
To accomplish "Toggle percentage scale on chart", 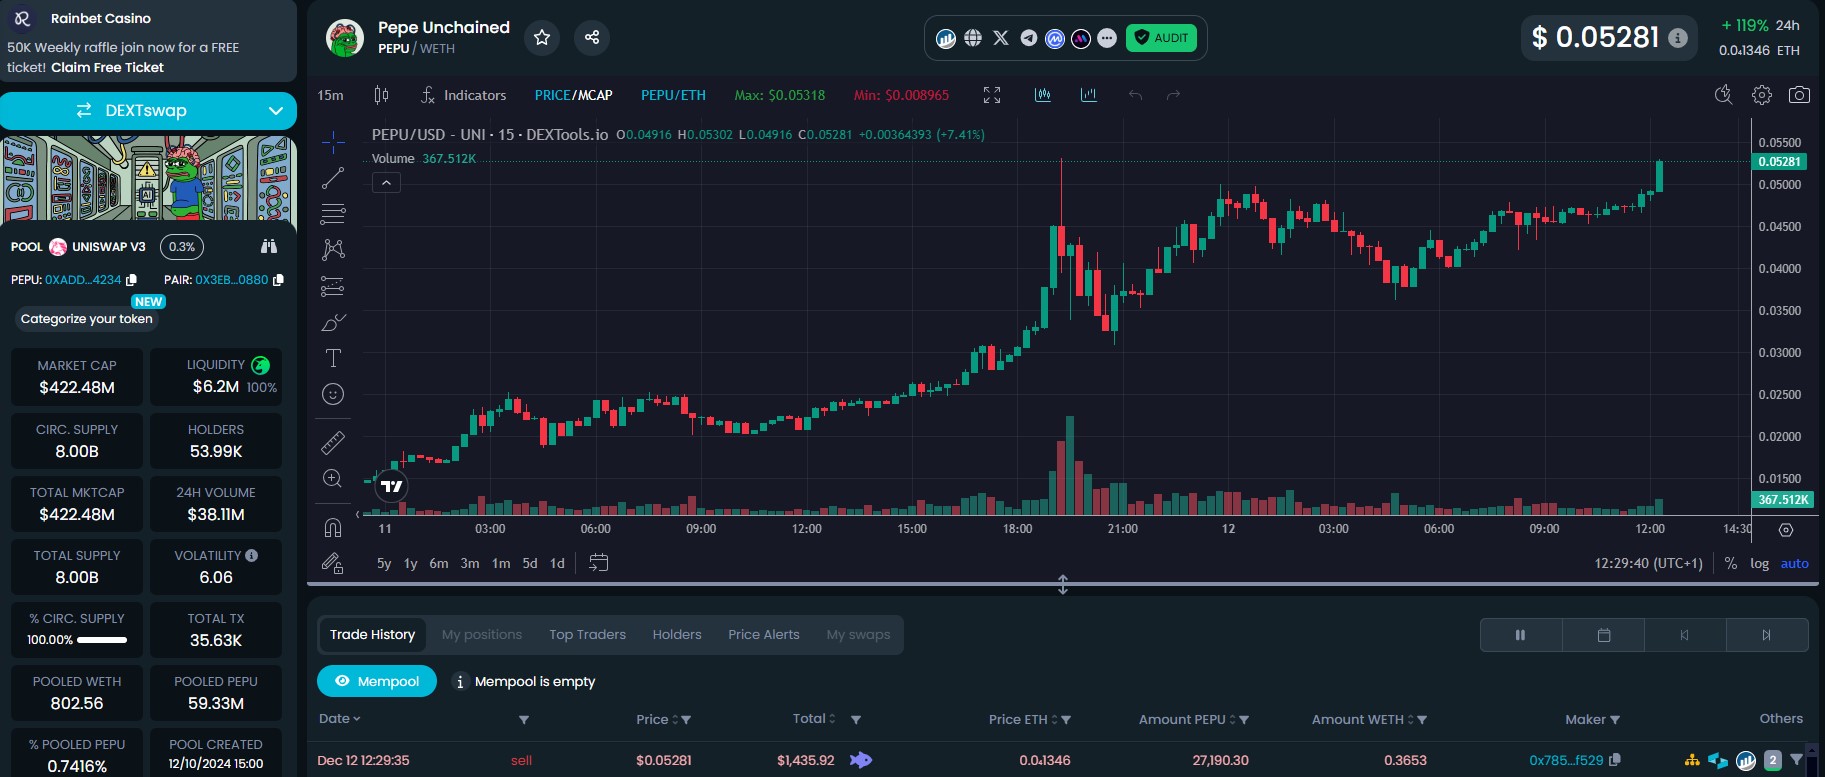I will click(x=1731, y=563).
